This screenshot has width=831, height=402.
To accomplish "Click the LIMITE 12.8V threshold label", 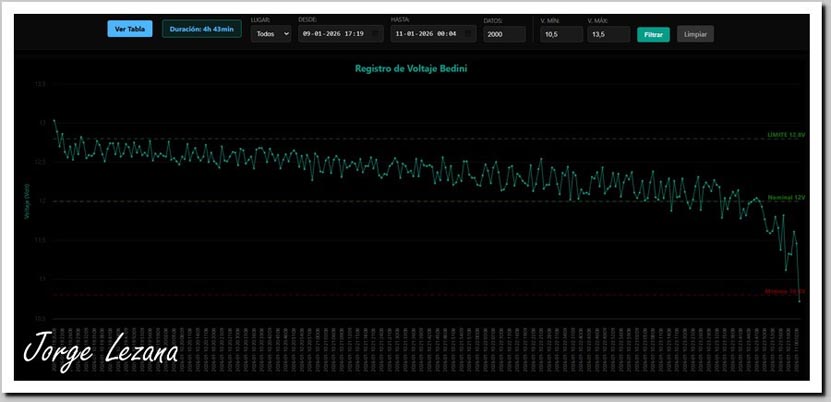I will (x=786, y=134).
